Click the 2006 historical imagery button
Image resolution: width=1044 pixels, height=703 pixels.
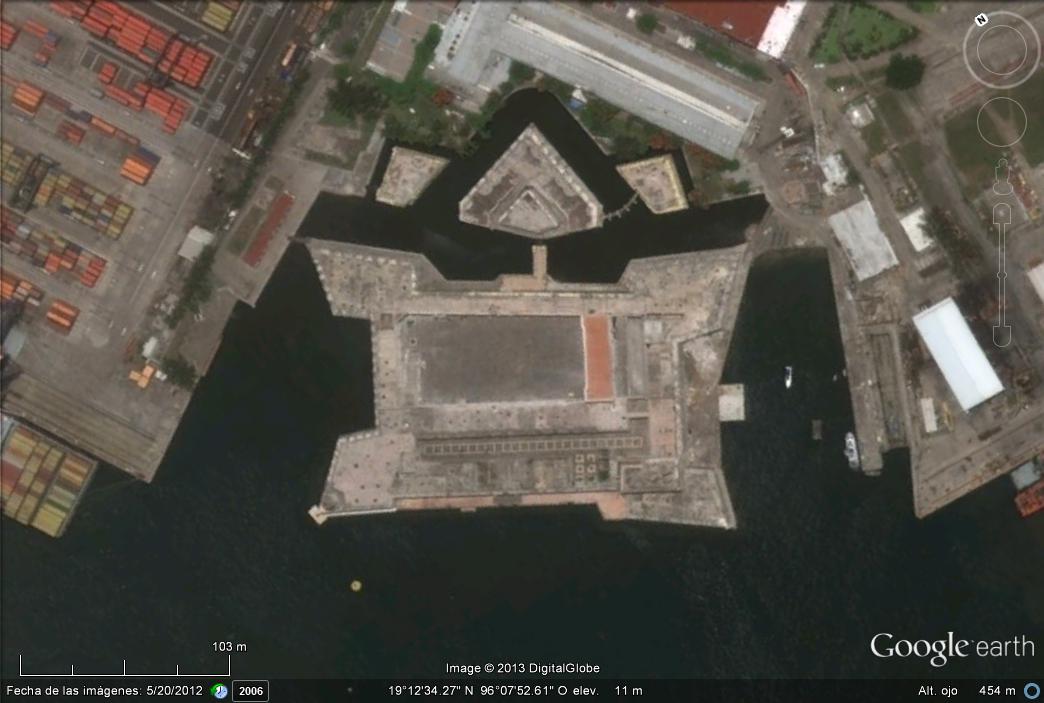(250, 691)
